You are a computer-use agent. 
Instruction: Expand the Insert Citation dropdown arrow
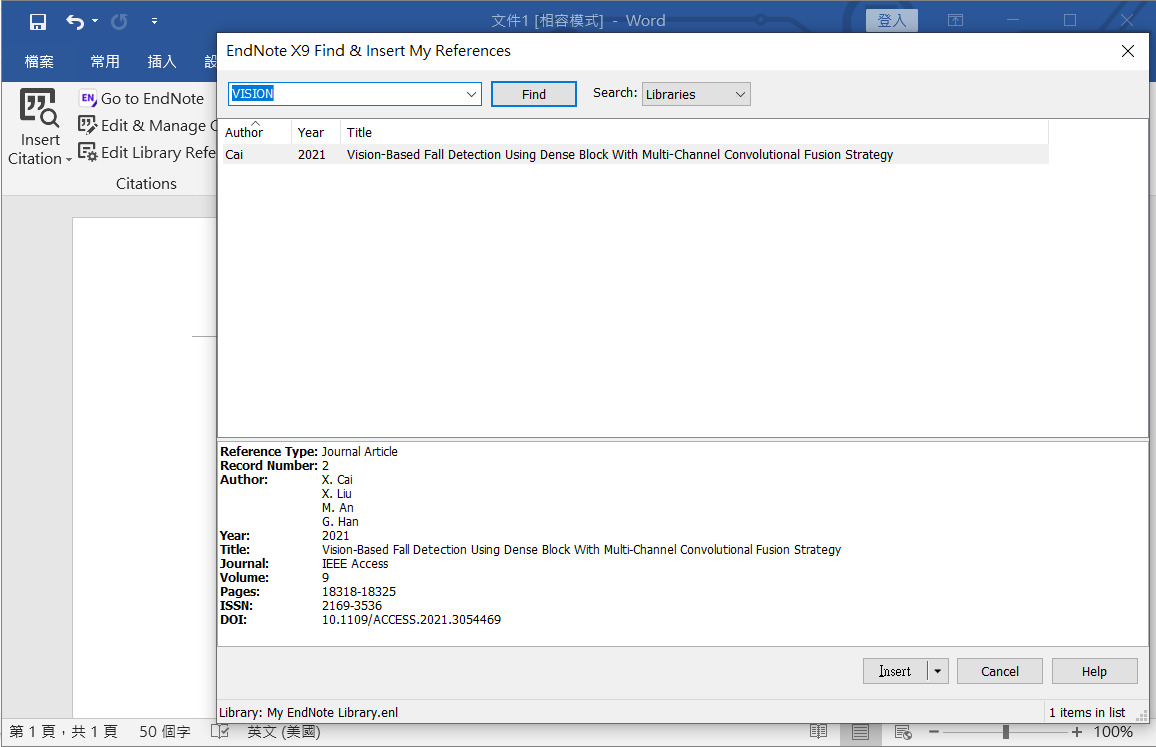pos(69,159)
